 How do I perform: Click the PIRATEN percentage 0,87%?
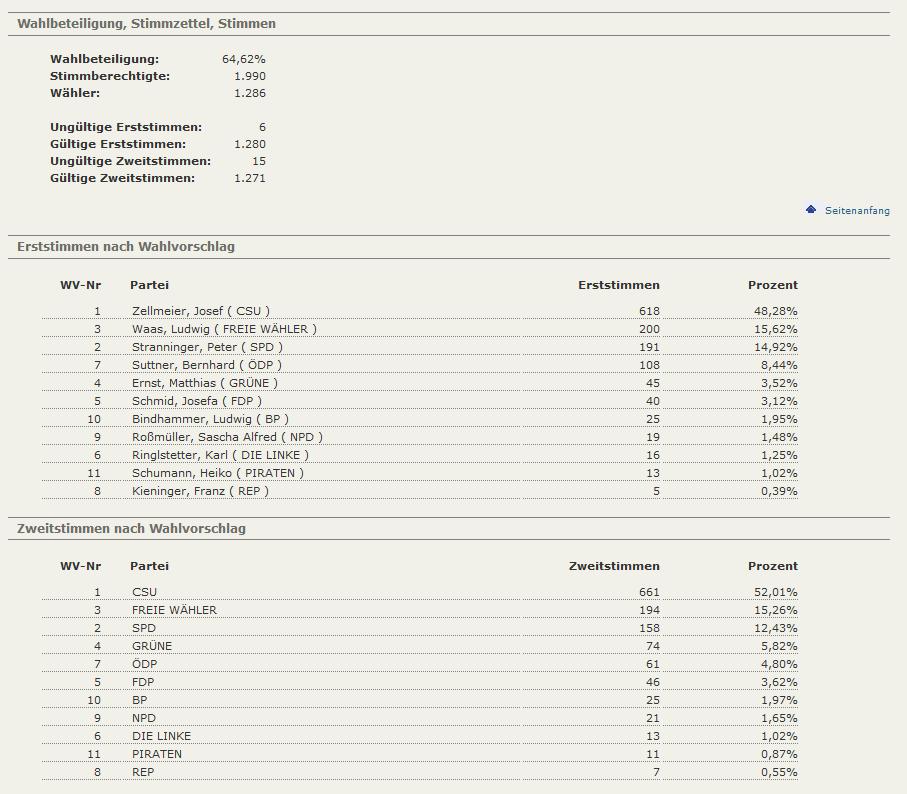point(779,754)
